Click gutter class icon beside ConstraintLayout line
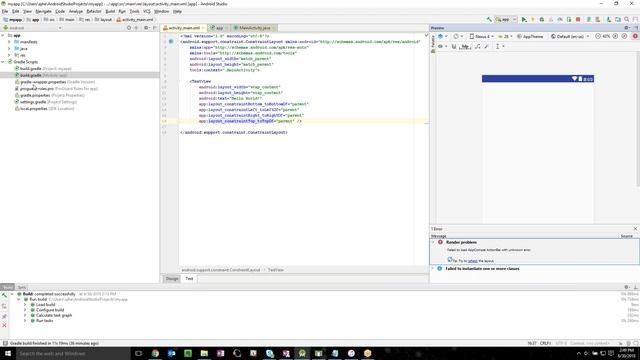640x360 pixels. coord(171,42)
